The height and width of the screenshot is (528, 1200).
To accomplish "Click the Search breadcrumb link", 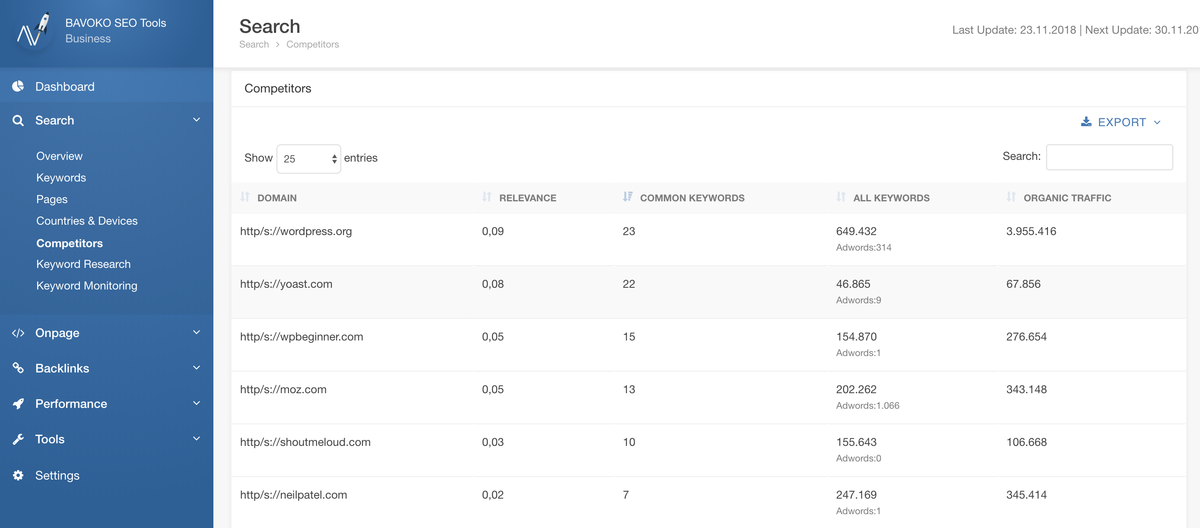I will click(x=254, y=45).
